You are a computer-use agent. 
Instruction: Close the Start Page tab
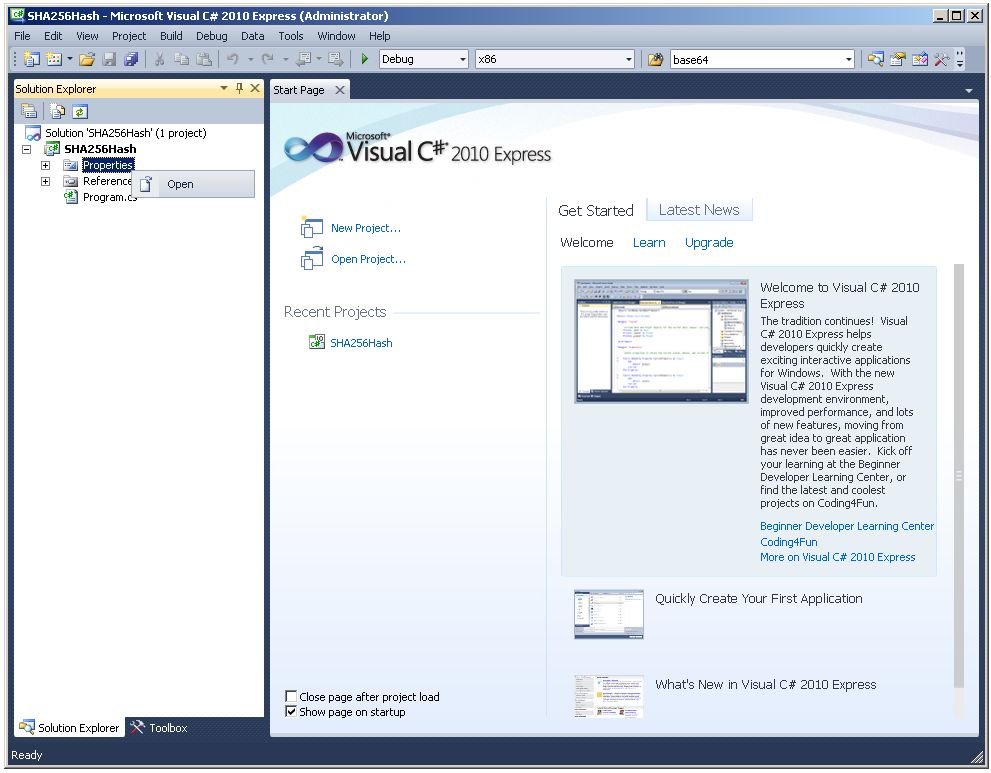[340, 90]
